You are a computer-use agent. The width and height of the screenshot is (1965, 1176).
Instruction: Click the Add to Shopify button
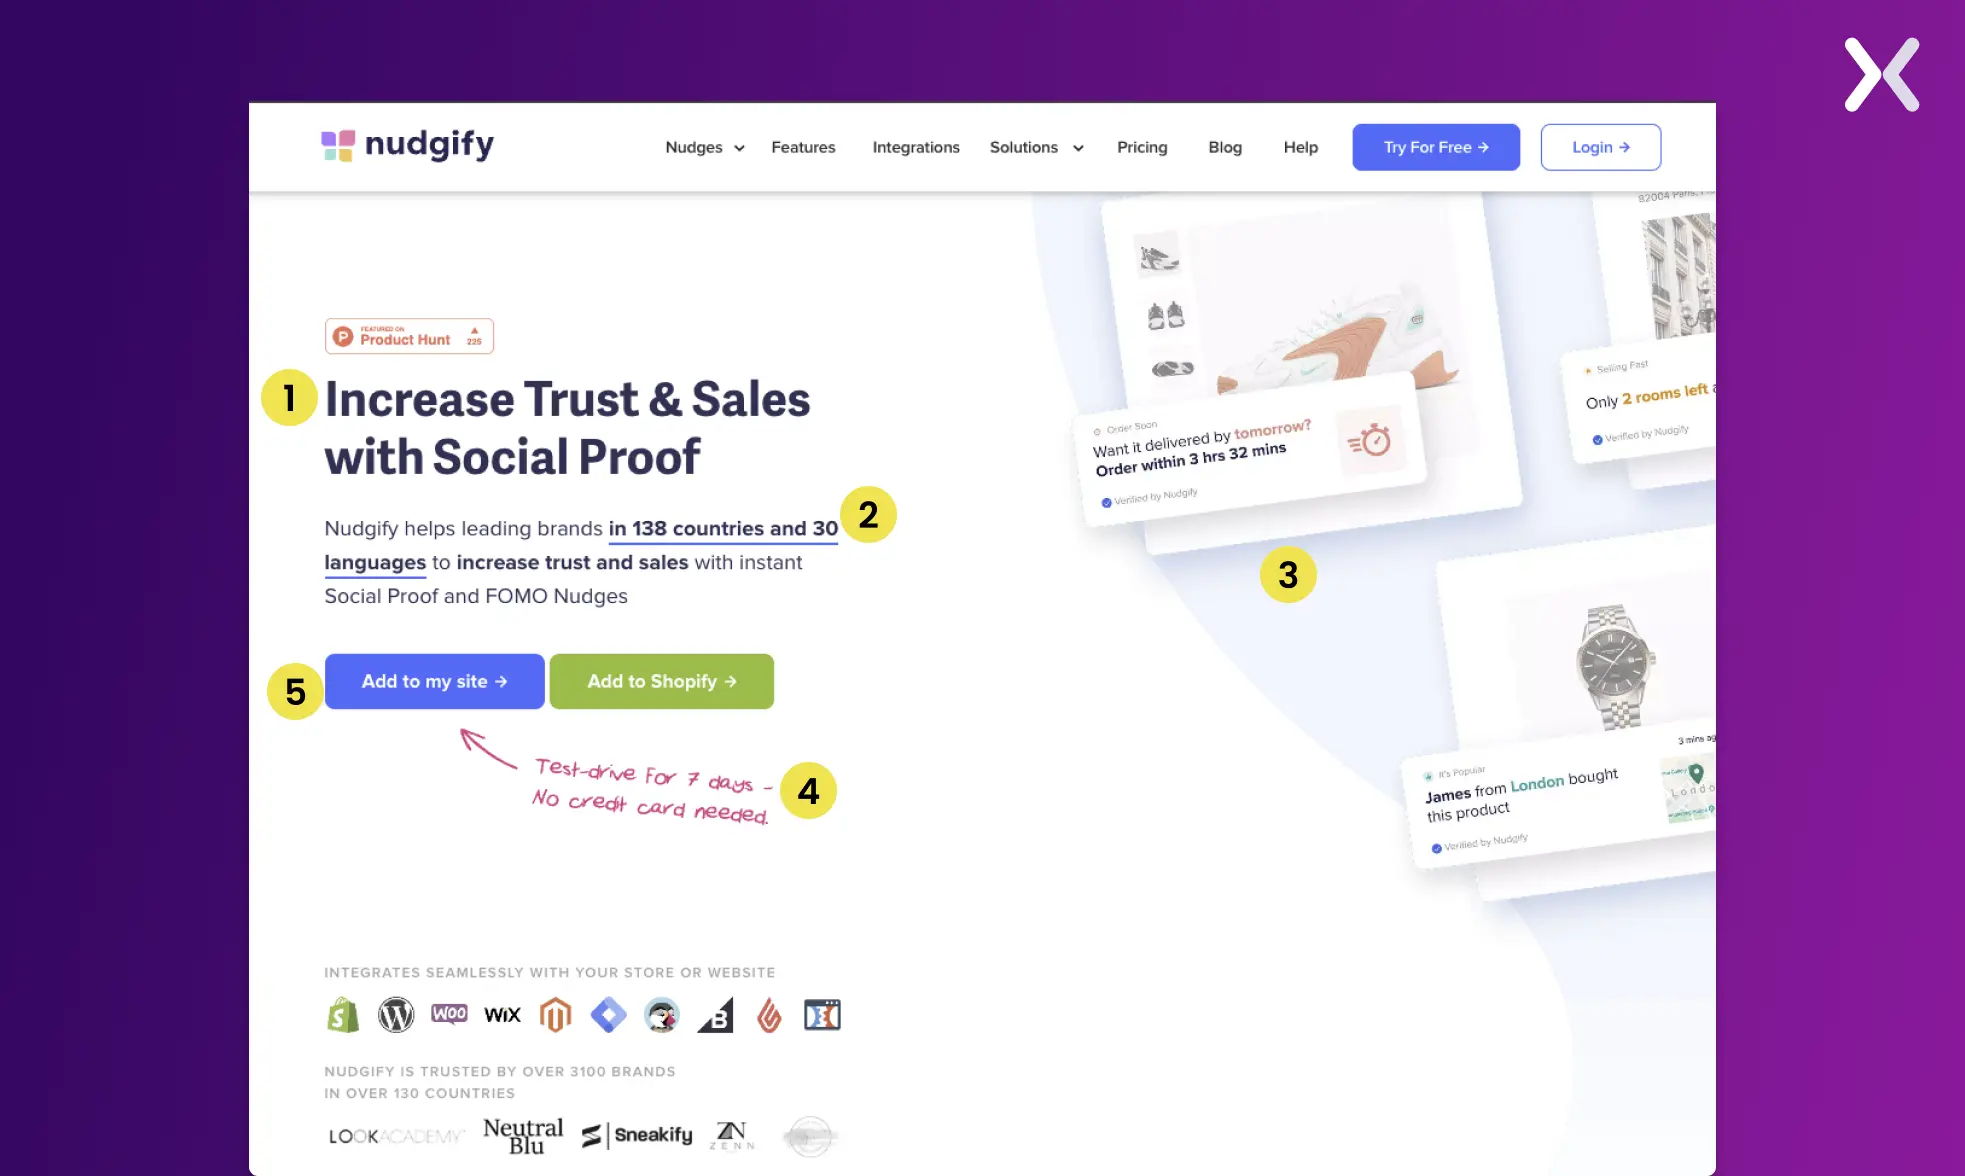662,680
